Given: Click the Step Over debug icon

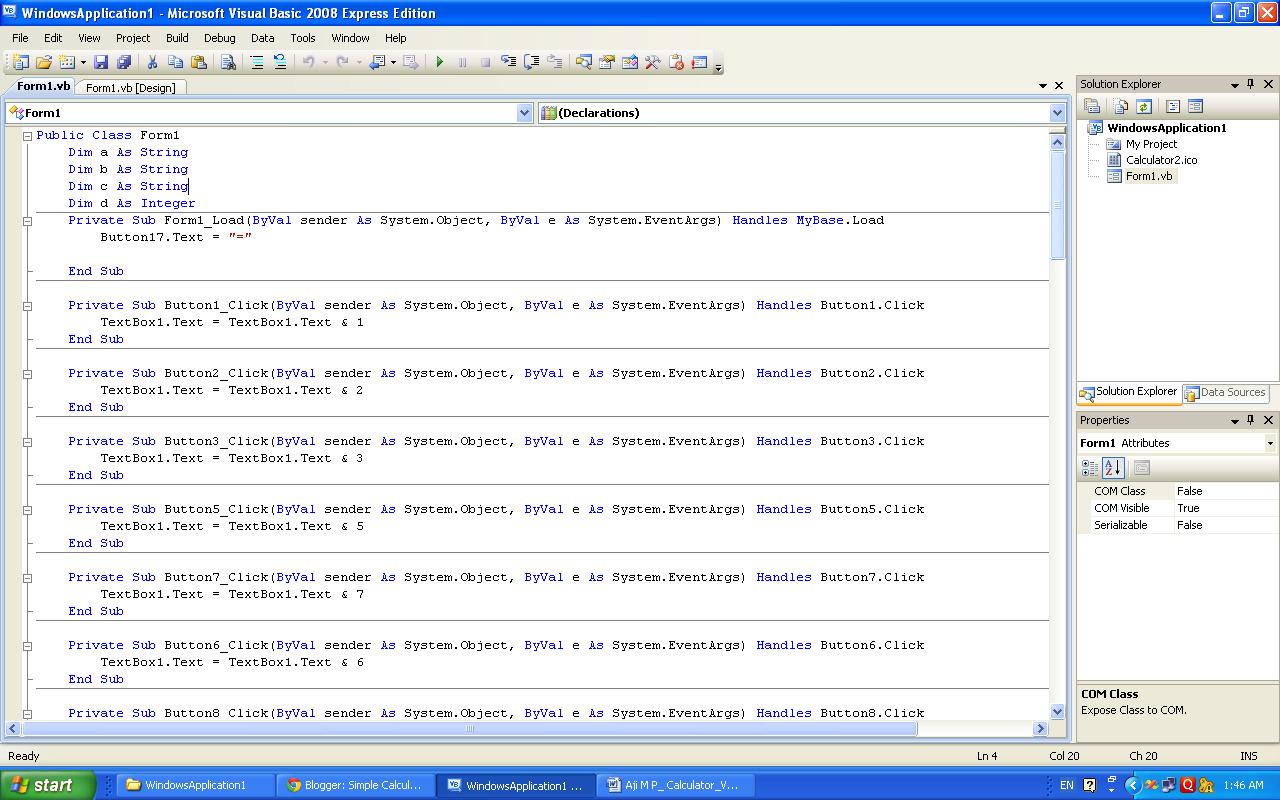Looking at the screenshot, I should tap(531, 62).
